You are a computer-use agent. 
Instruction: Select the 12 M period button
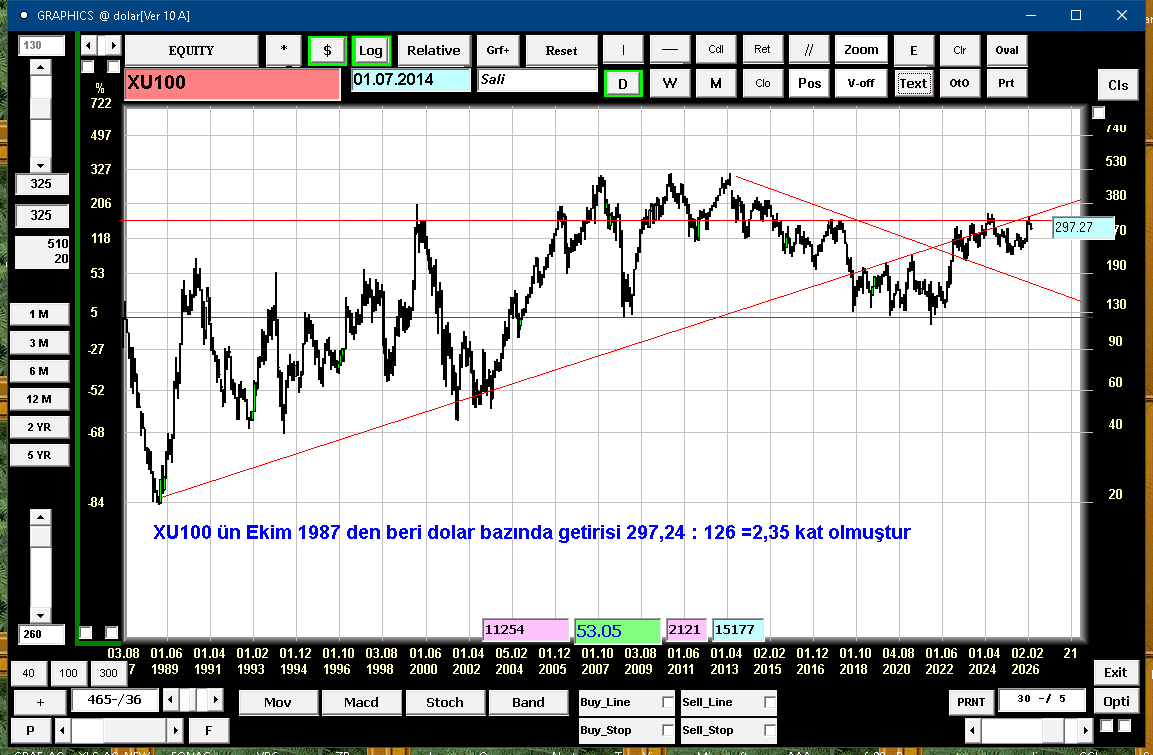click(39, 399)
